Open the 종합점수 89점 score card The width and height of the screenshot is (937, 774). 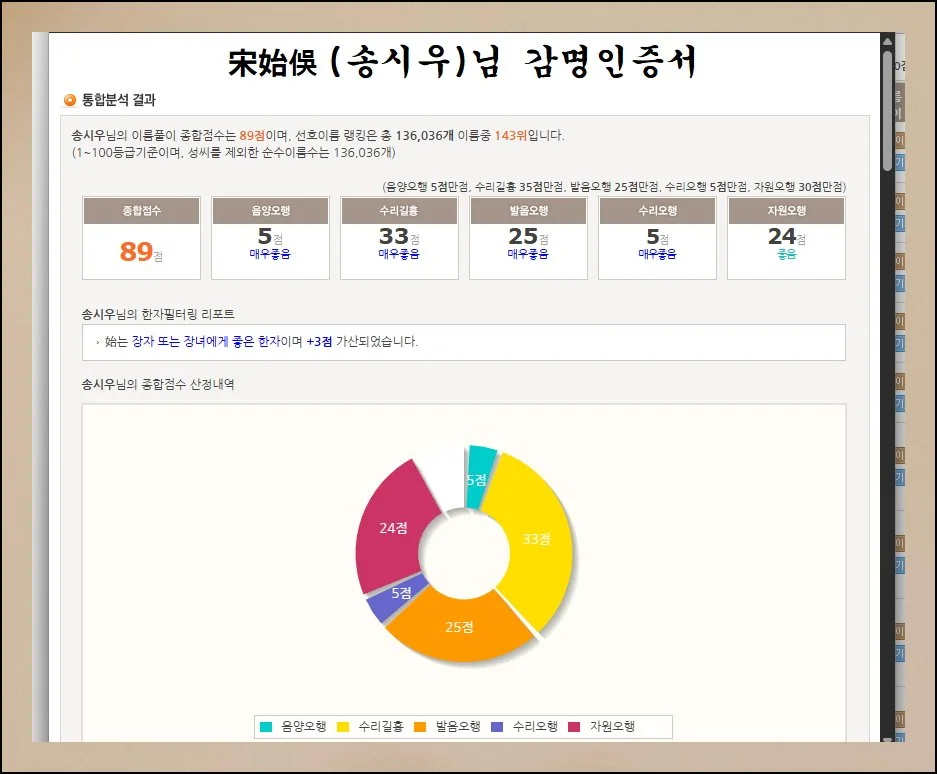(141, 238)
